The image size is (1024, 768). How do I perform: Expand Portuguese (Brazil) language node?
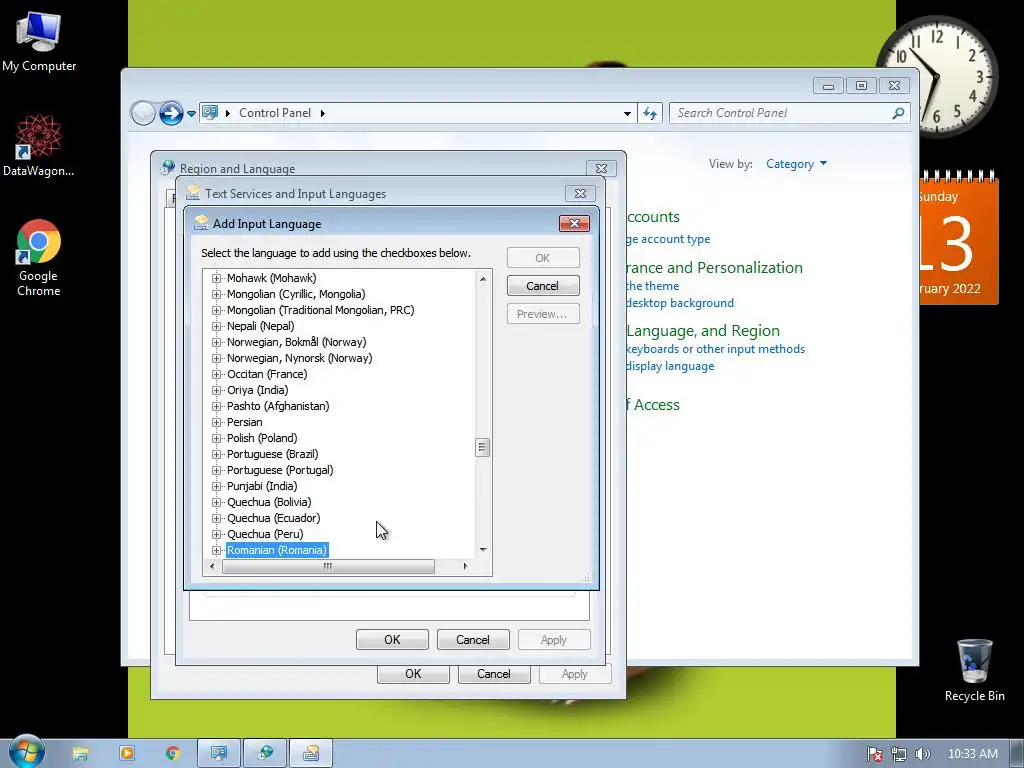(216, 455)
